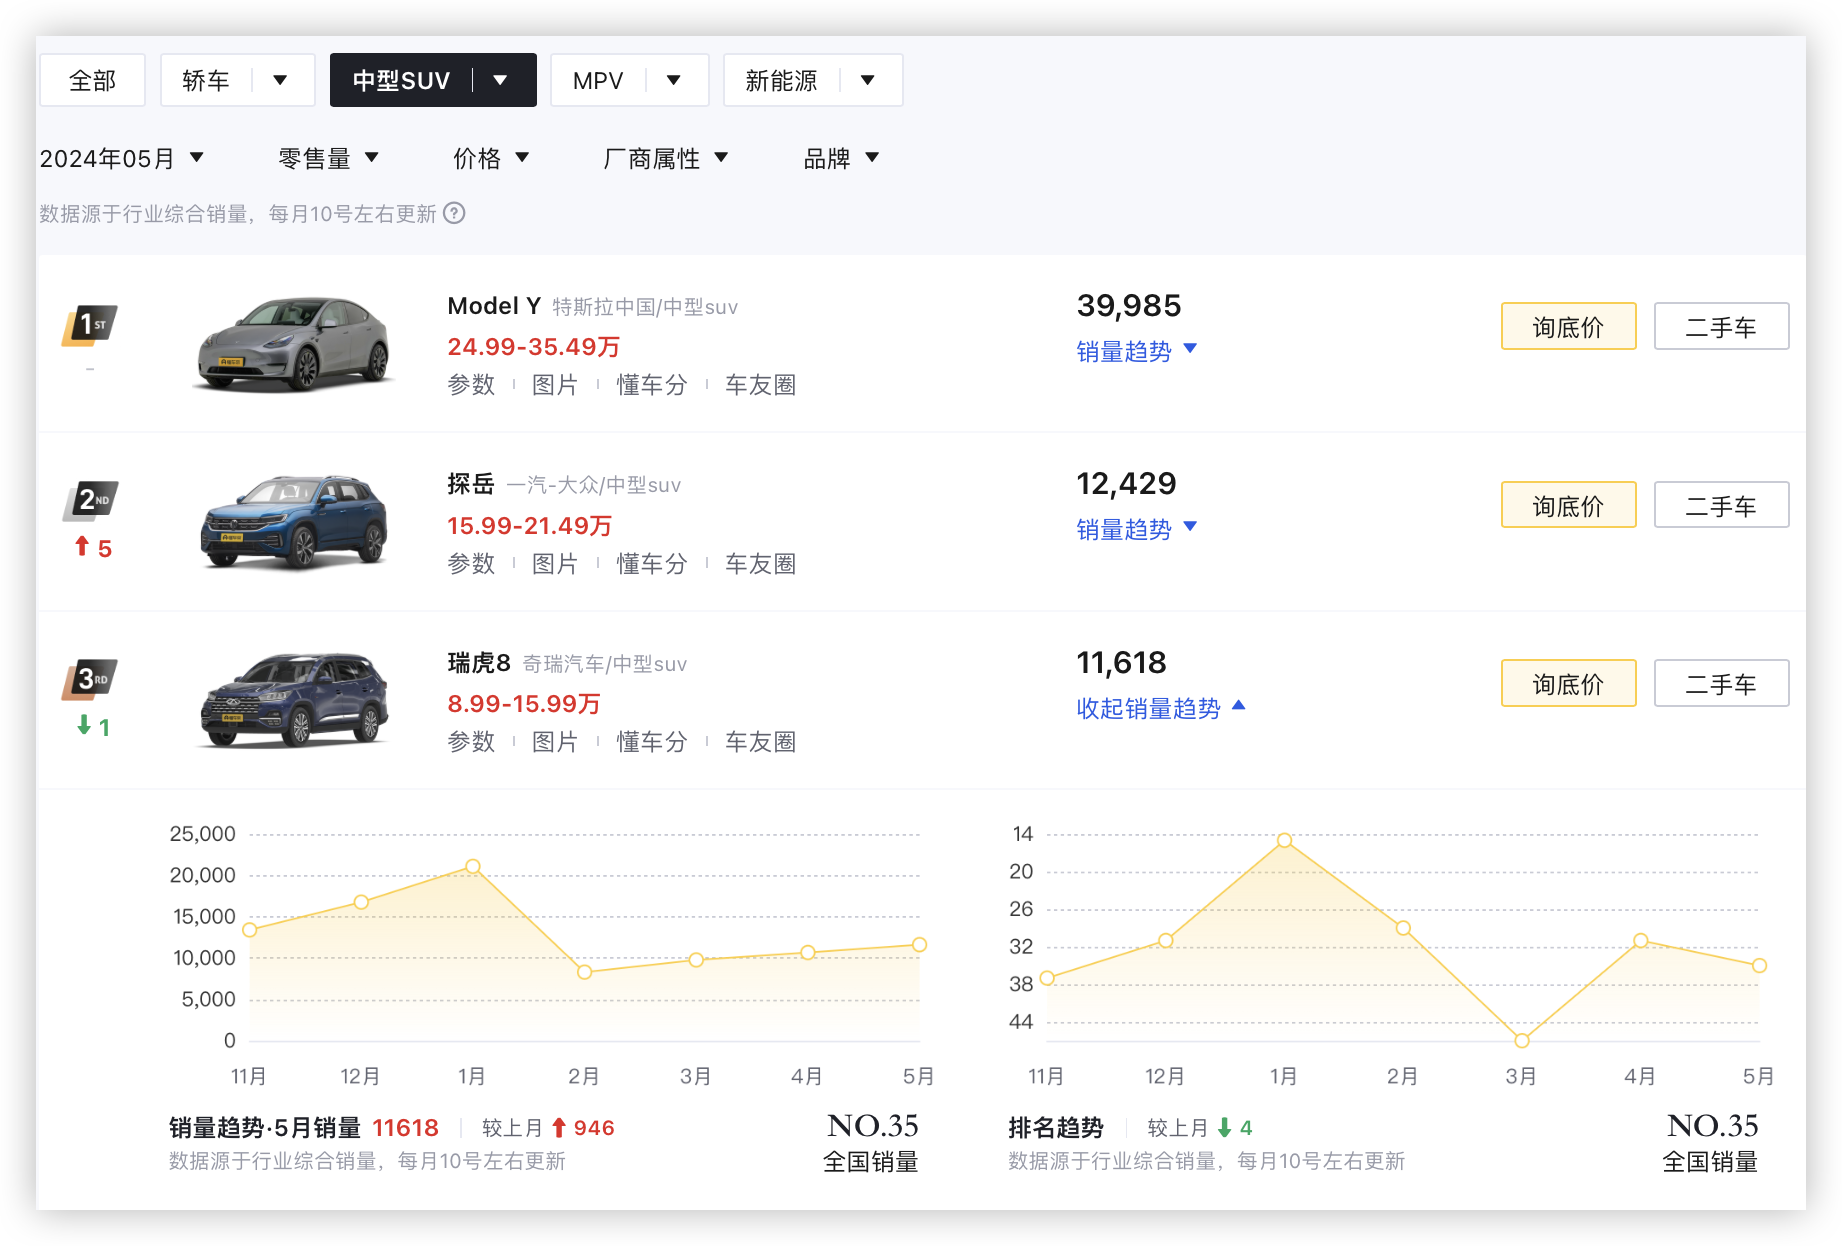
Task: Open dropdown arrow next to MPV
Action: click(673, 80)
